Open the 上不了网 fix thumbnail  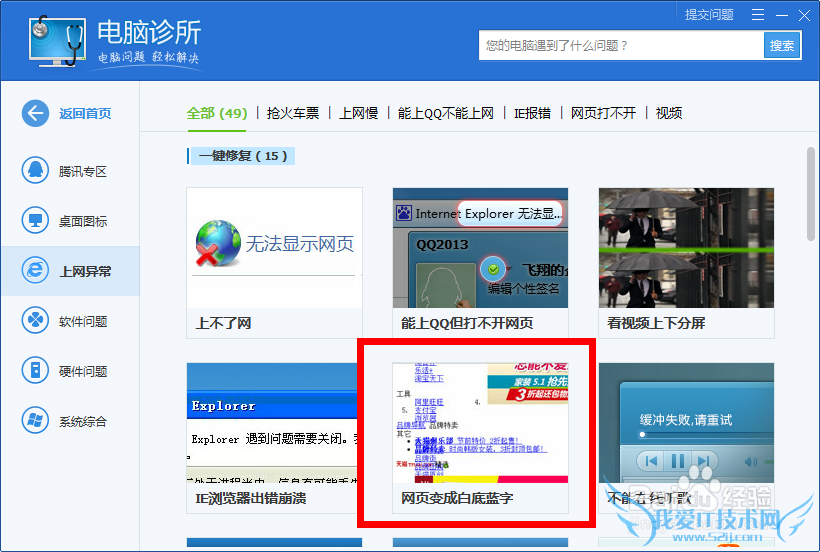click(x=274, y=248)
